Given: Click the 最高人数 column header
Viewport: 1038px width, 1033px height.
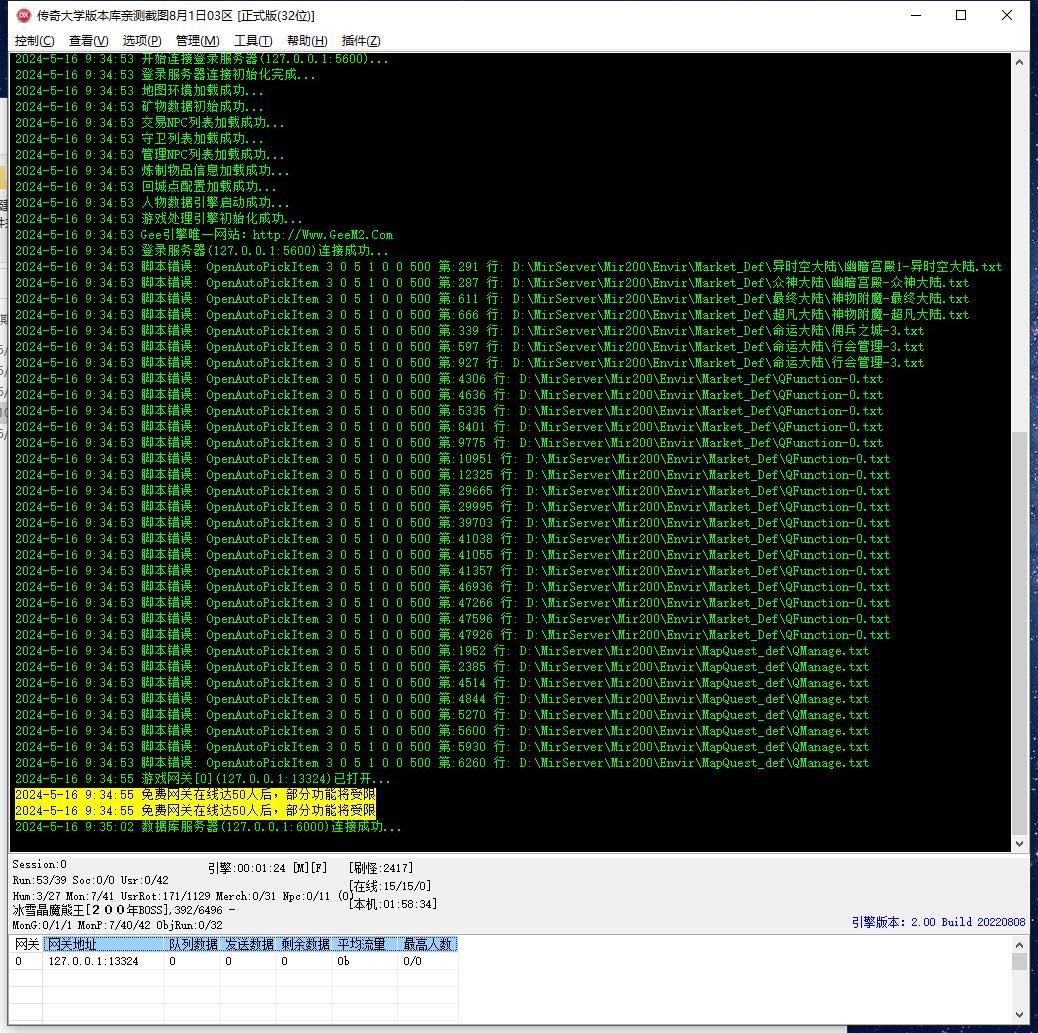Looking at the screenshot, I should tap(427, 944).
